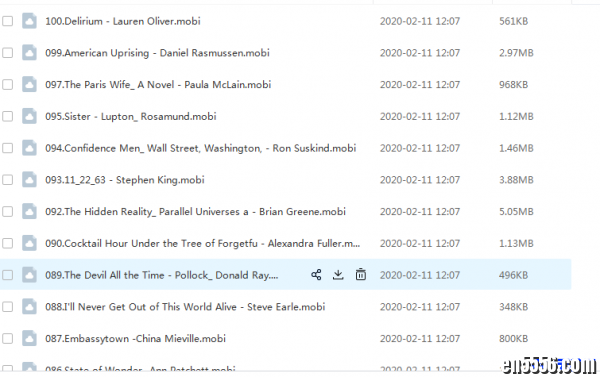Click the 1.12MB size value
This screenshot has height=377, width=600.
(x=516, y=116)
